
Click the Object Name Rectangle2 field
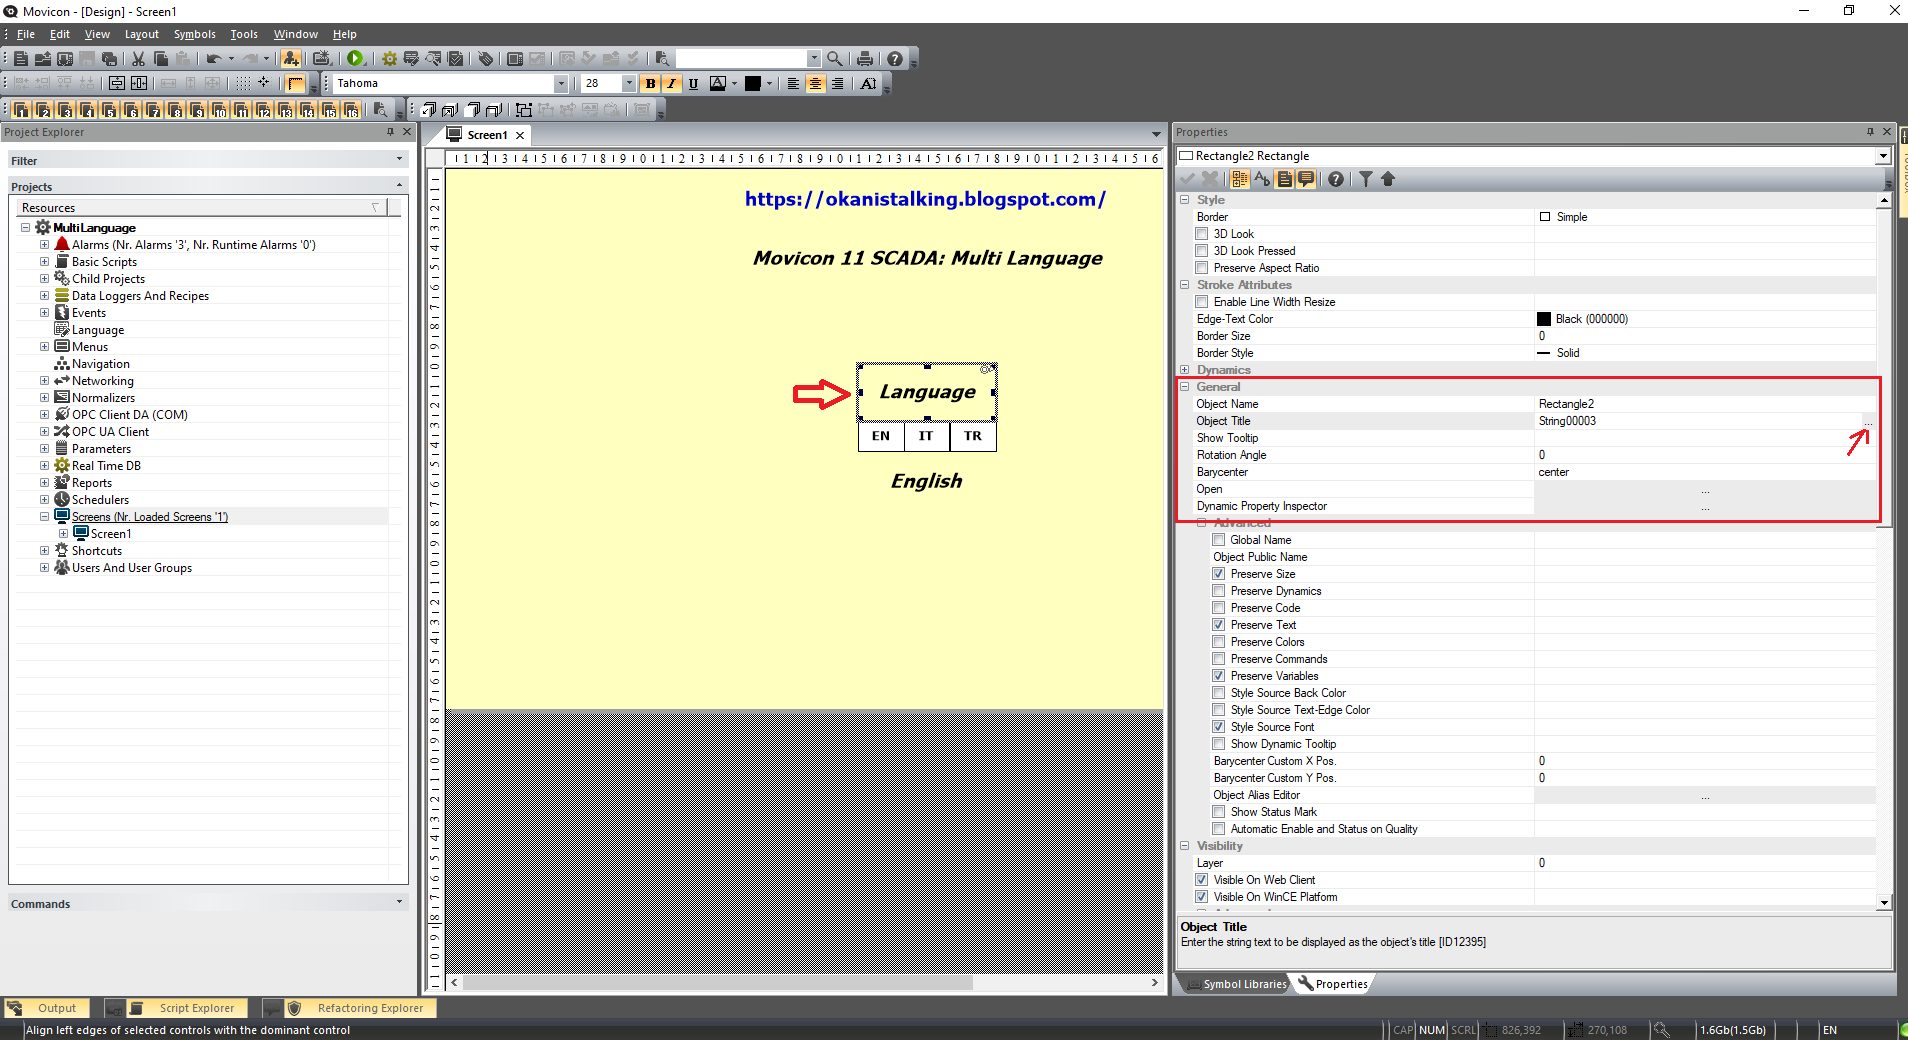pyautogui.click(x=1705, y=404)
